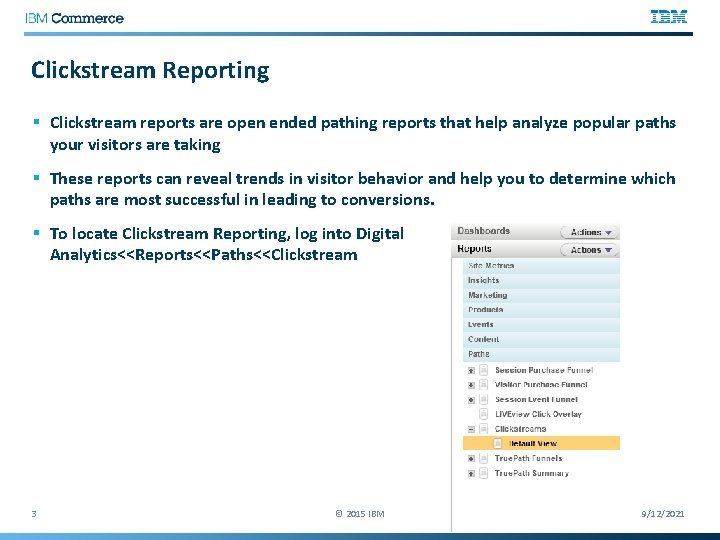This screenshot has width=720, height=540.
Task: Open the Visitor Purchase Funnel report
Action: [x=541, y=385]
